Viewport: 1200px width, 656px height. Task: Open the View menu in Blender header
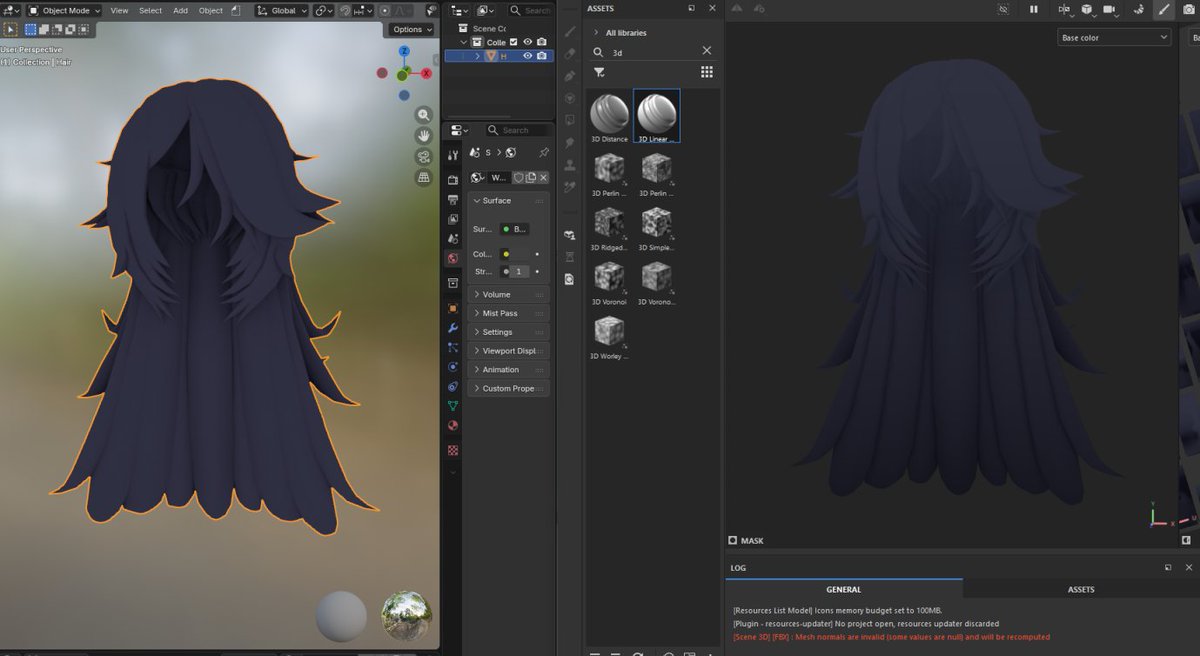click(x=119, y=10)
